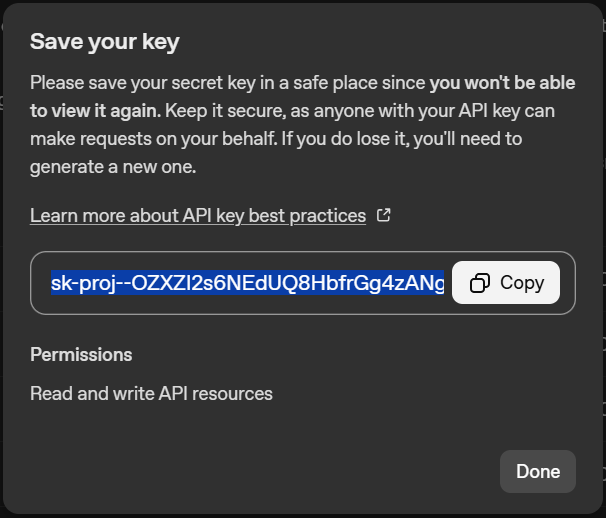The width and height of the screenshot is (606, 518).
Task: Click the copy icon beside the key
Action: point(479,283)
